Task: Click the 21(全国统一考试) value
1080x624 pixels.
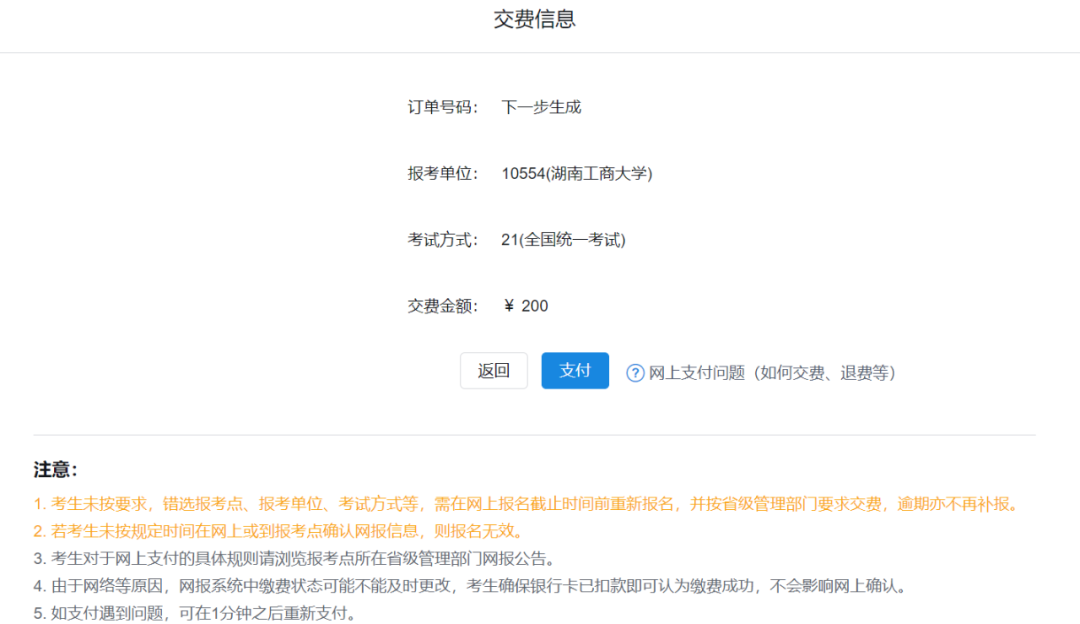Action: pyautogui.click(x=563, y=240)
